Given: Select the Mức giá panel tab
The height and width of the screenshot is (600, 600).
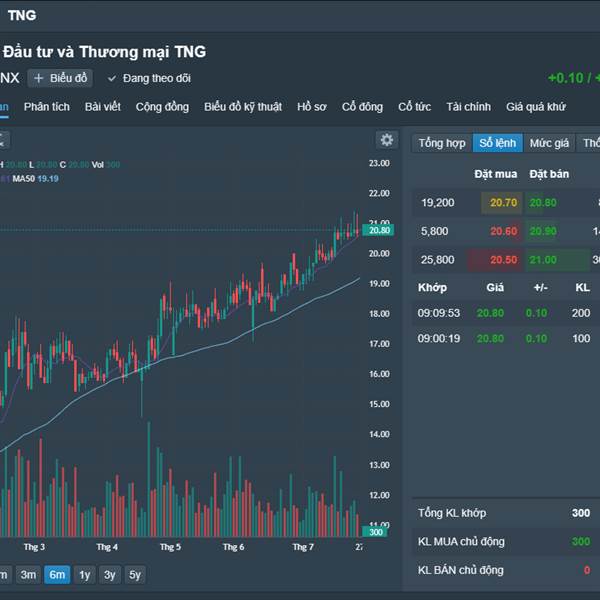Looking at the screenshot, I should [x=549, y=143].
